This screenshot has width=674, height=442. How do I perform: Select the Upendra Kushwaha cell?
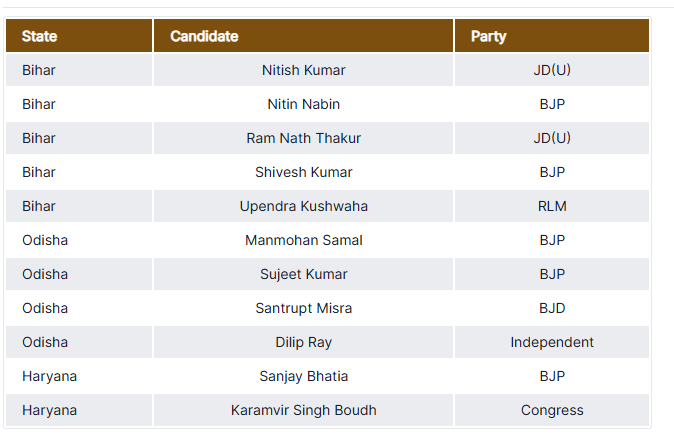tap(303, 206)
